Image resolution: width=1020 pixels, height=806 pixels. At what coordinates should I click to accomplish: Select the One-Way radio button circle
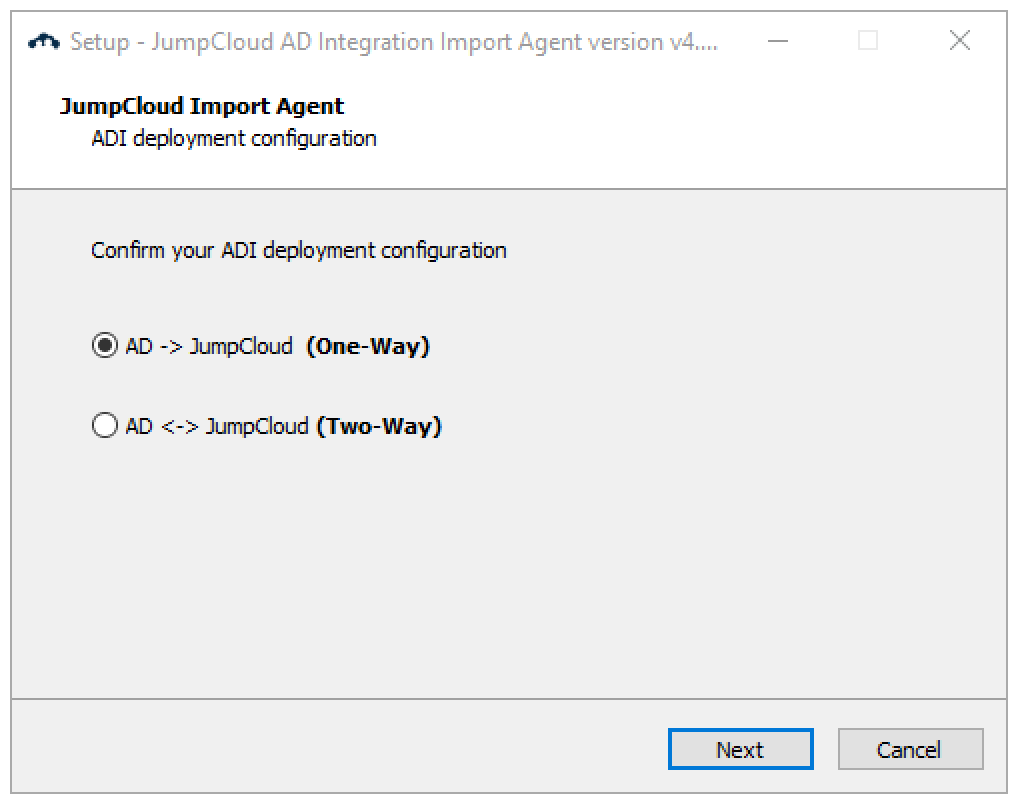tap(104, 347)
